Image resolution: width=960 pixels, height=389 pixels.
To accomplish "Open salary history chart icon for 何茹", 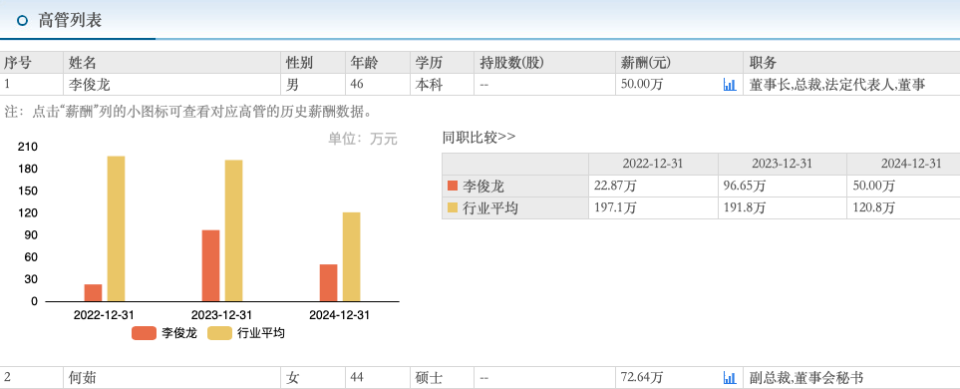I will coord(729,378).
